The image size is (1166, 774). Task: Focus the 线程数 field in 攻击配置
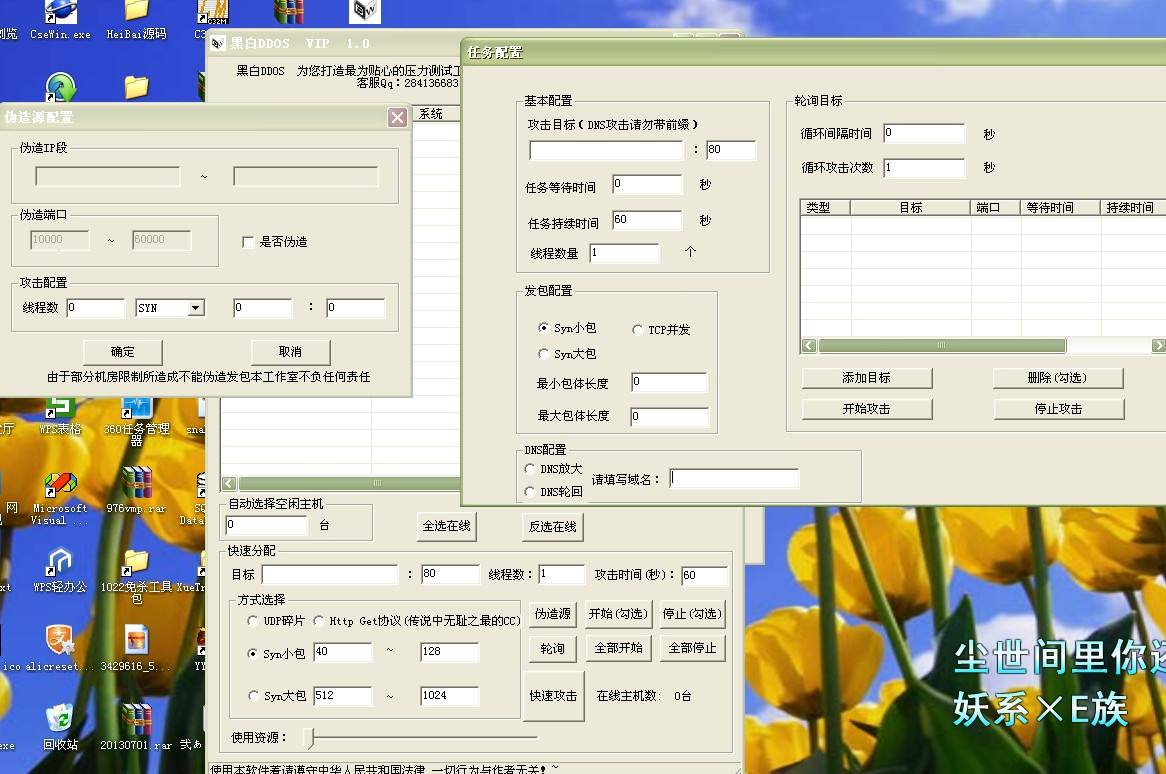(95, 308)
